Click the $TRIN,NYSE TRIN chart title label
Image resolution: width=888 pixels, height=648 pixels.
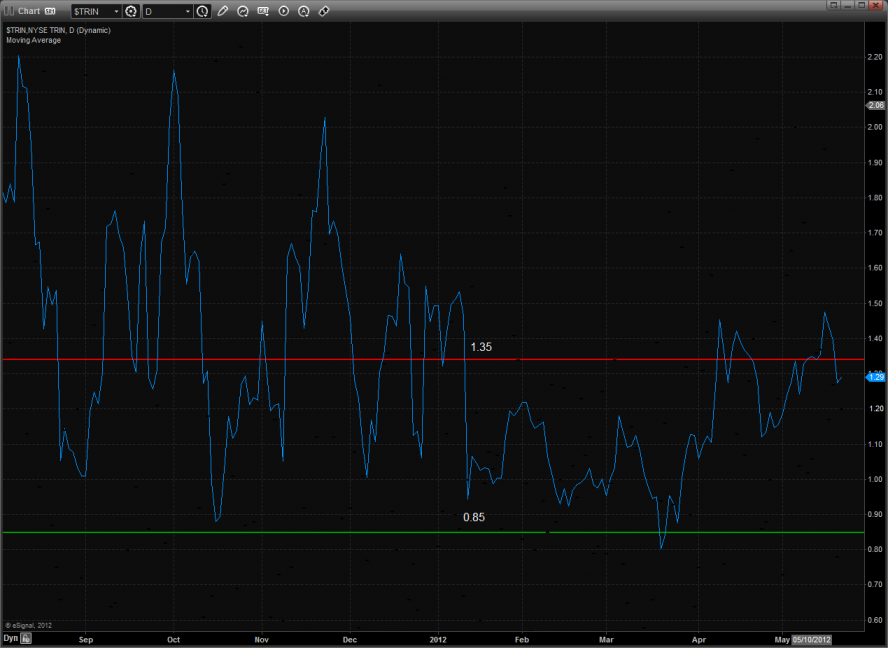tap(55, 31)
